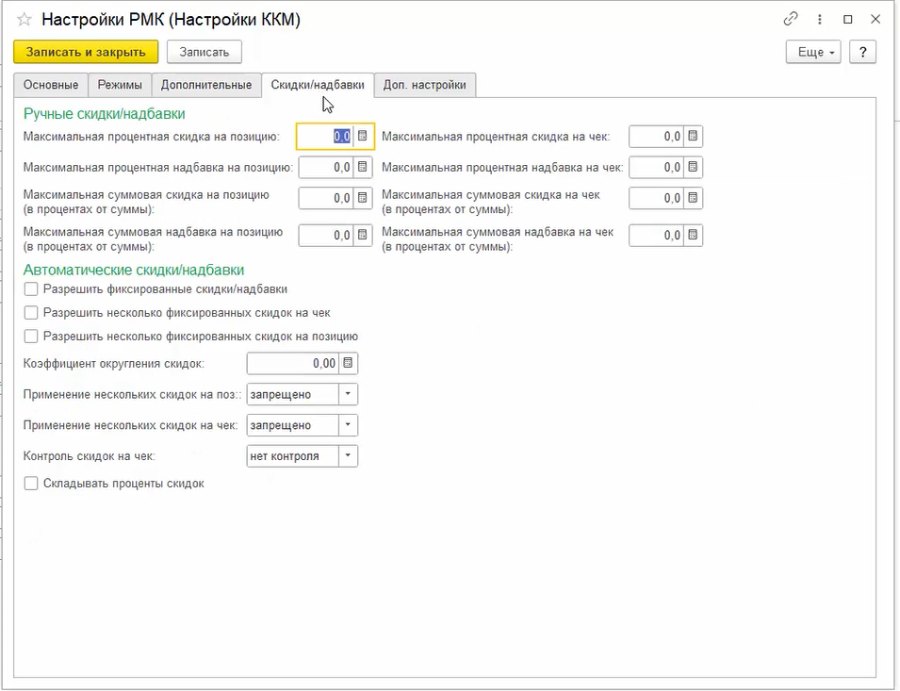The image size is (900, 691).
Task: Add form to favorites with star icon
Action: coord(24,20)
